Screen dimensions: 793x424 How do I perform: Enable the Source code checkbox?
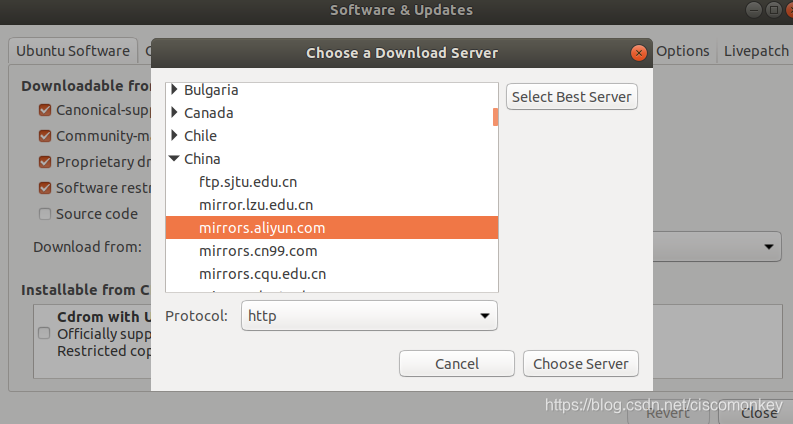[x=45, y=214]
